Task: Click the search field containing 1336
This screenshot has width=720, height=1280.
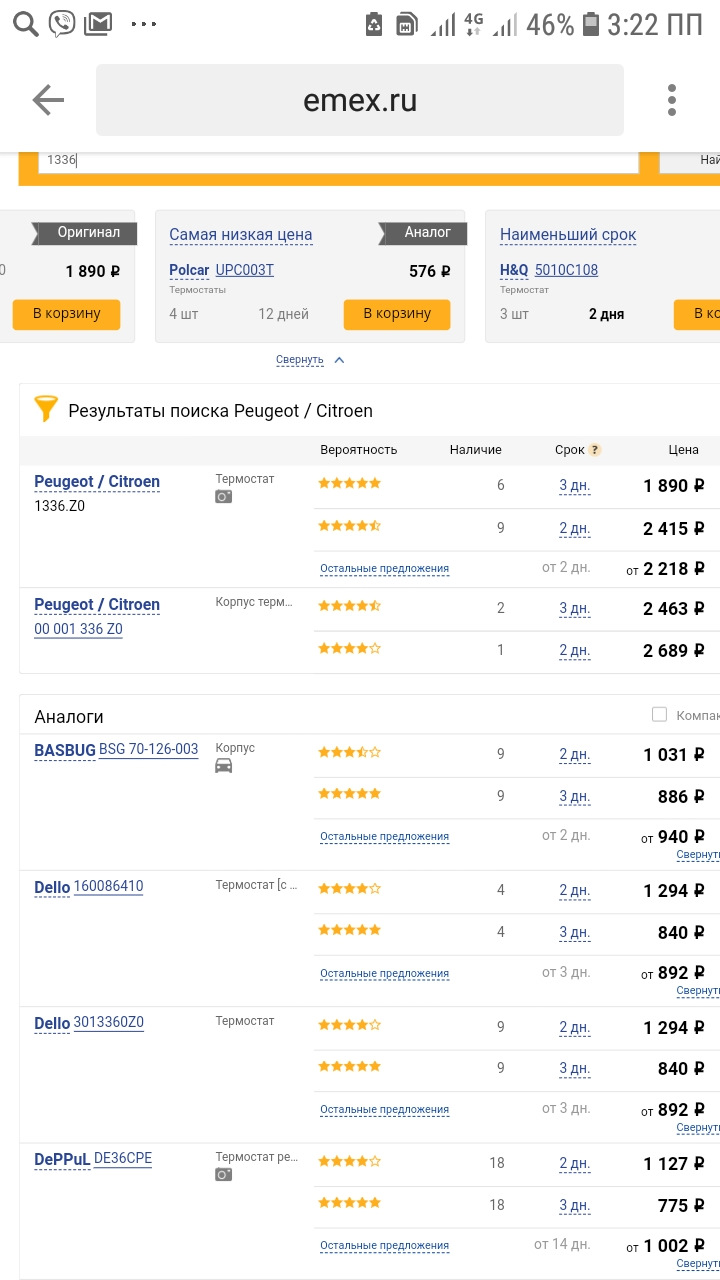Action: pos(338,160)
